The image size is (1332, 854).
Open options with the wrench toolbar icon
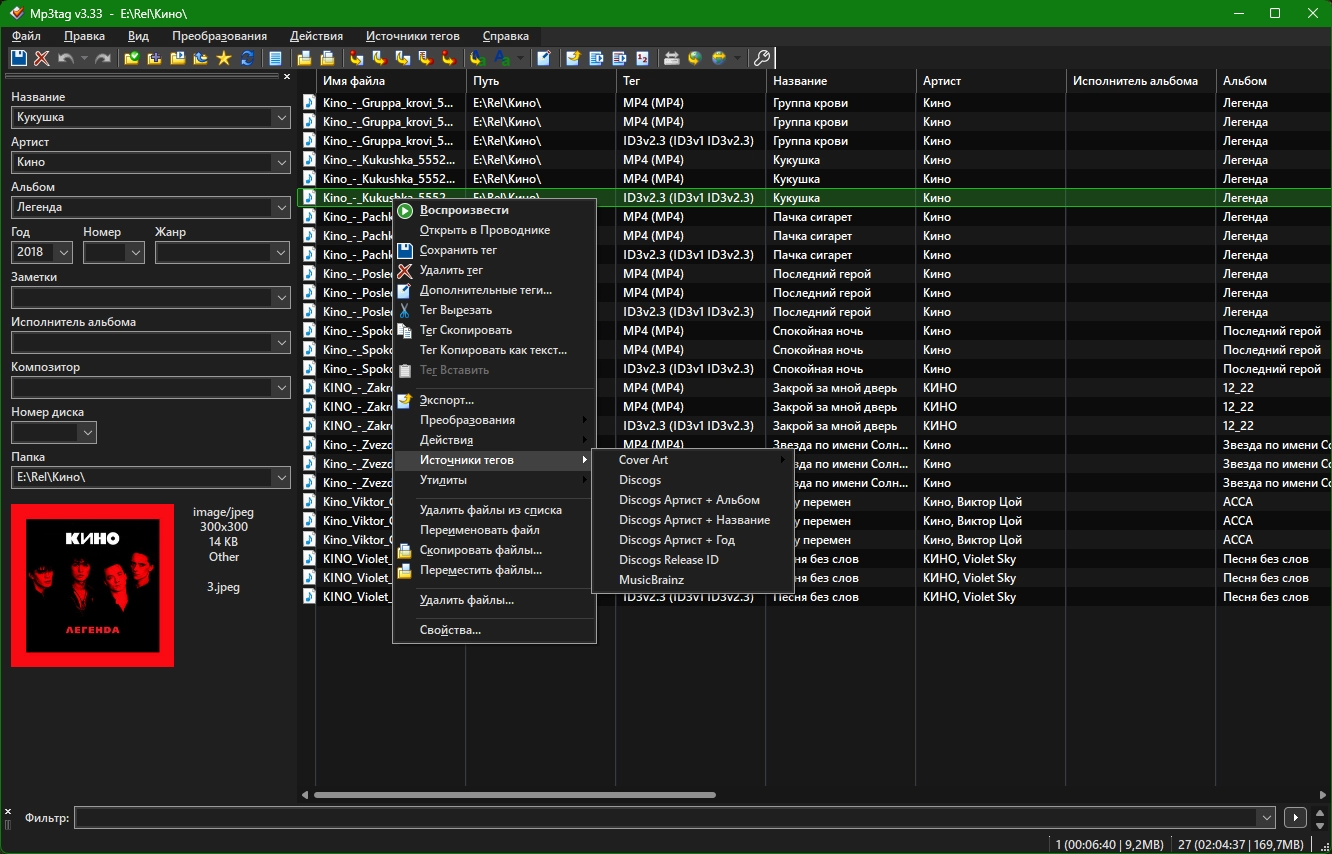tap(761, 58)
